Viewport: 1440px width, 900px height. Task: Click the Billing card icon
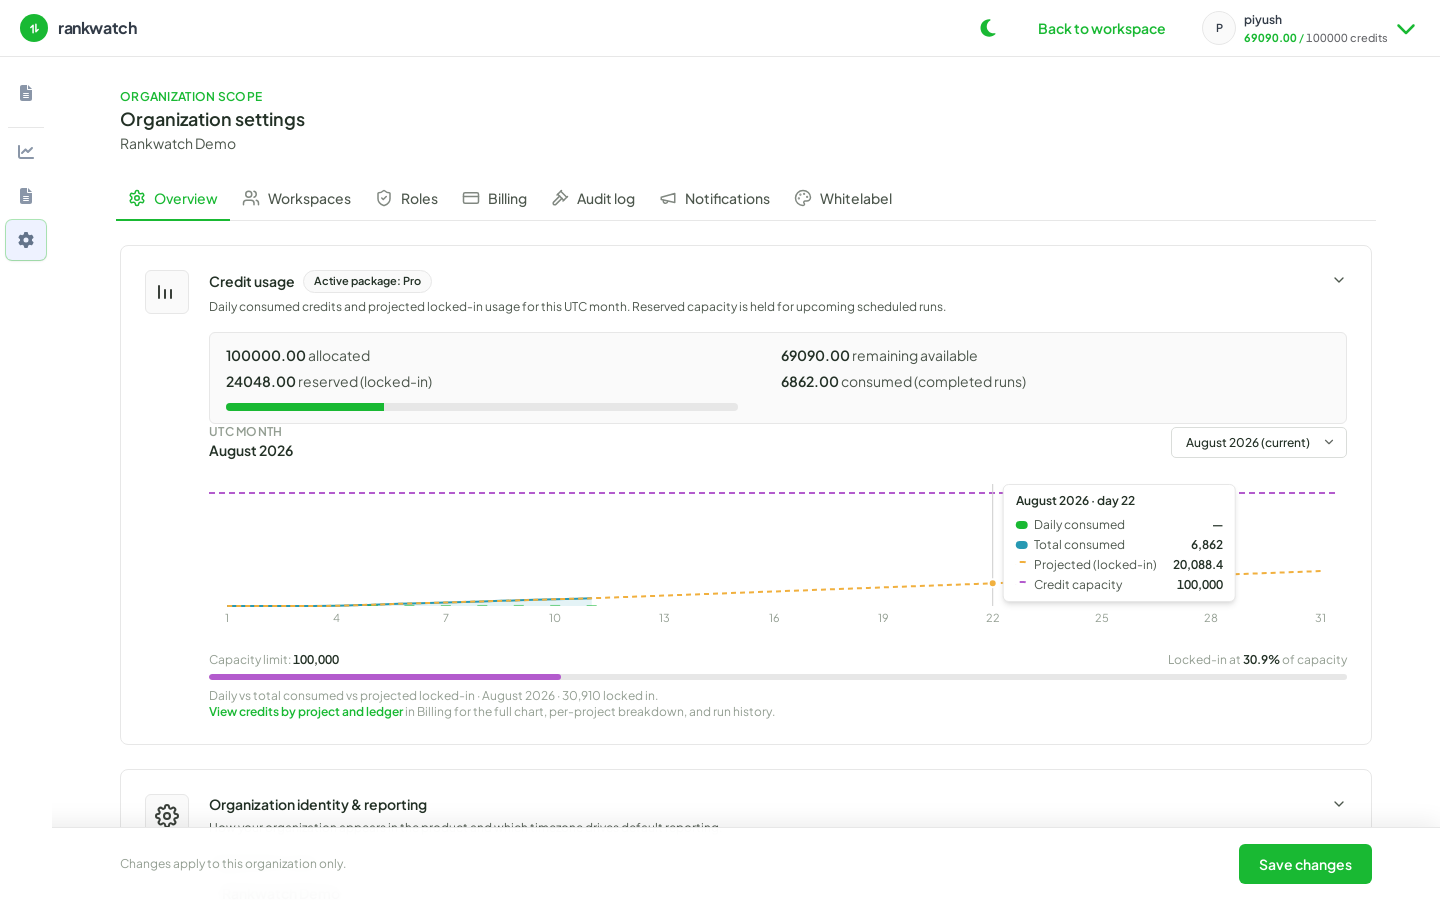[471, 198]
